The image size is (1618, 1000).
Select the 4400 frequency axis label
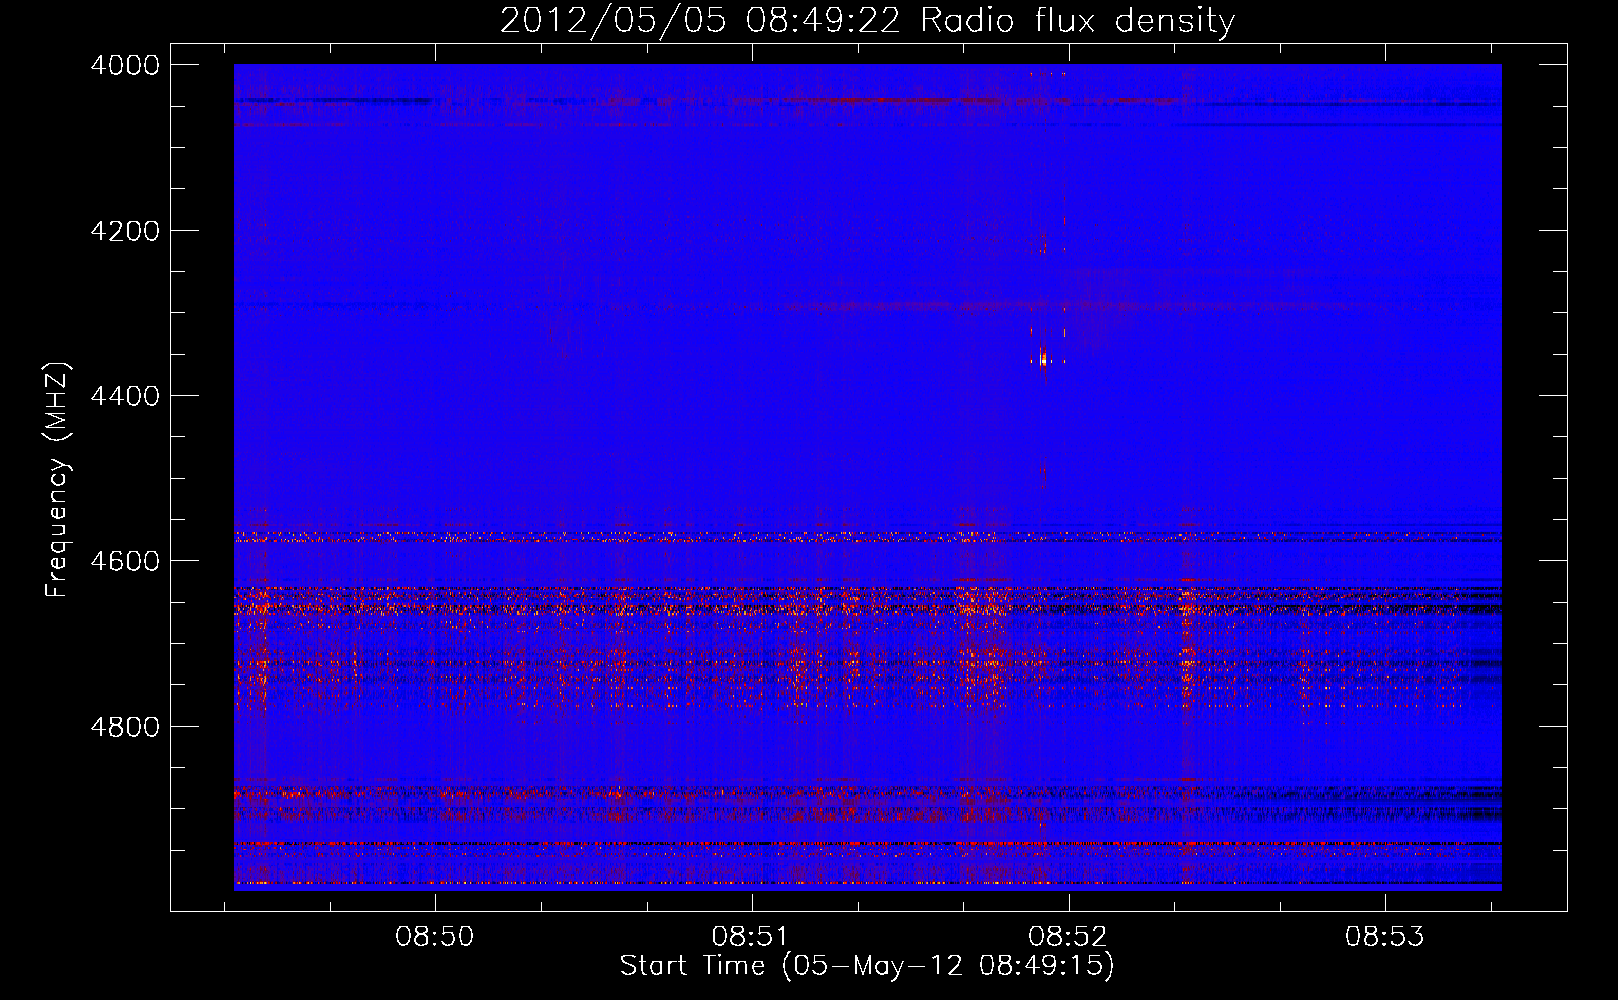[x=125, y=396]
